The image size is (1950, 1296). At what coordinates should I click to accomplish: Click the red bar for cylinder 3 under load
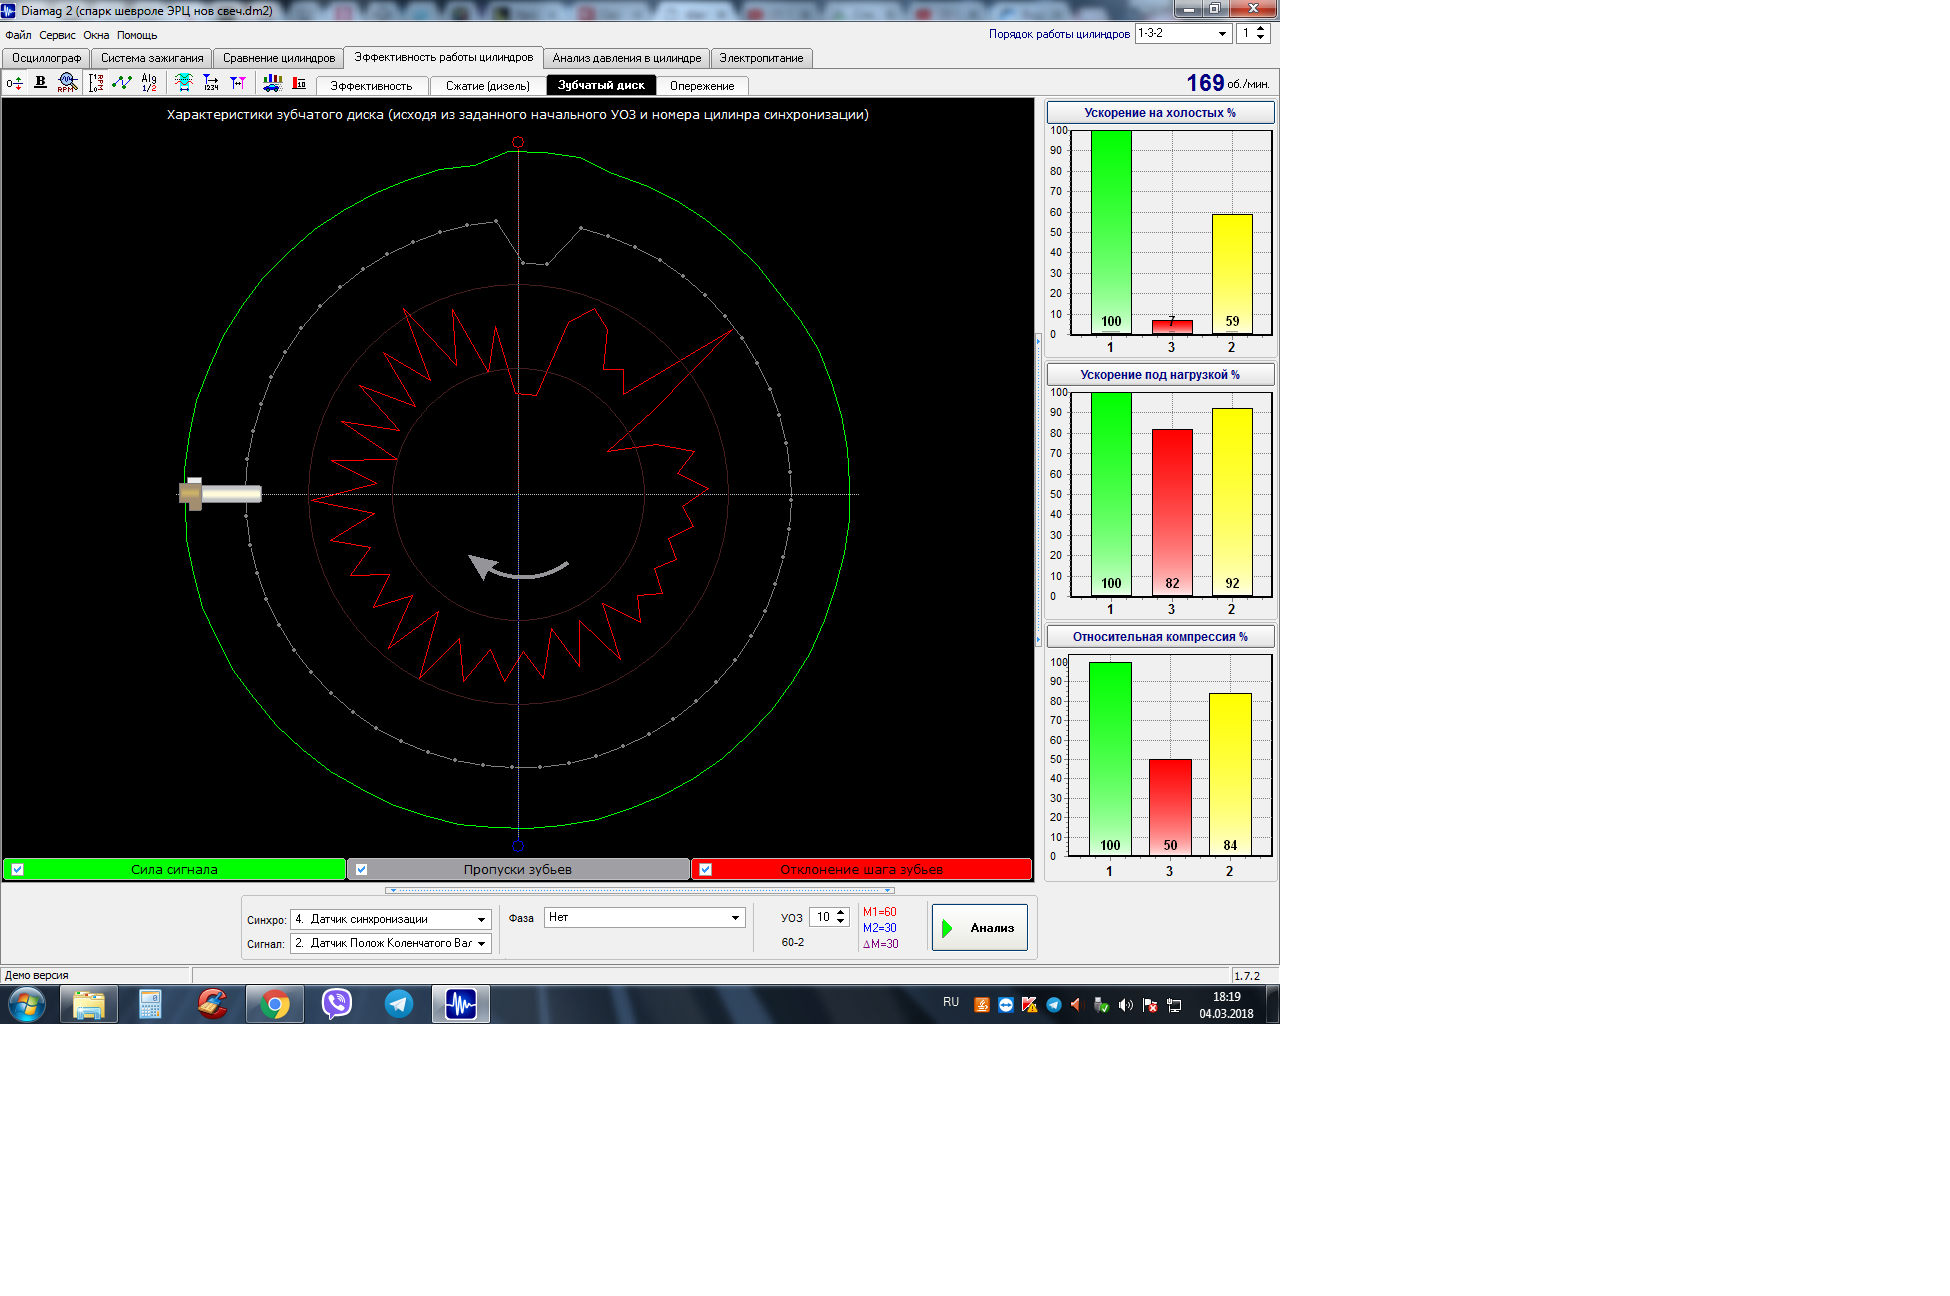coord(1172,512)
